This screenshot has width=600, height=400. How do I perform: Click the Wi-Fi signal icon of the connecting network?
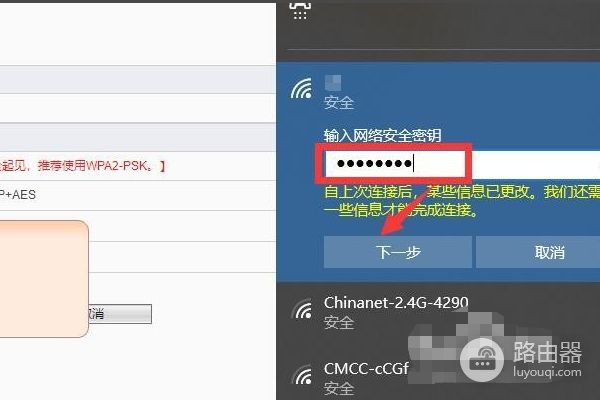pyautogui.click(x=301, y=88)
